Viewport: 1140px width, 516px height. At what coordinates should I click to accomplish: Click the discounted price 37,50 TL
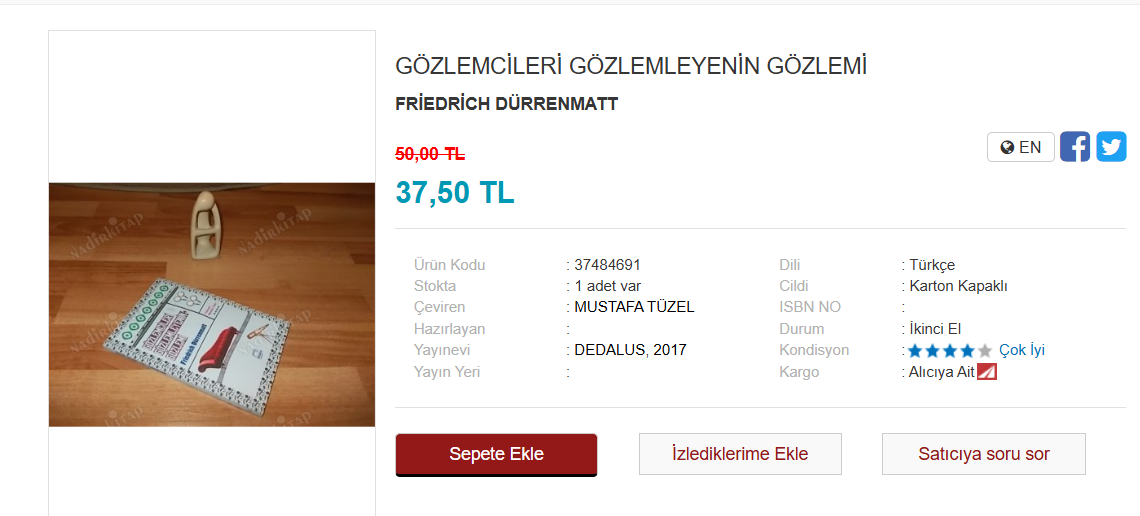(x=455, y=193)
